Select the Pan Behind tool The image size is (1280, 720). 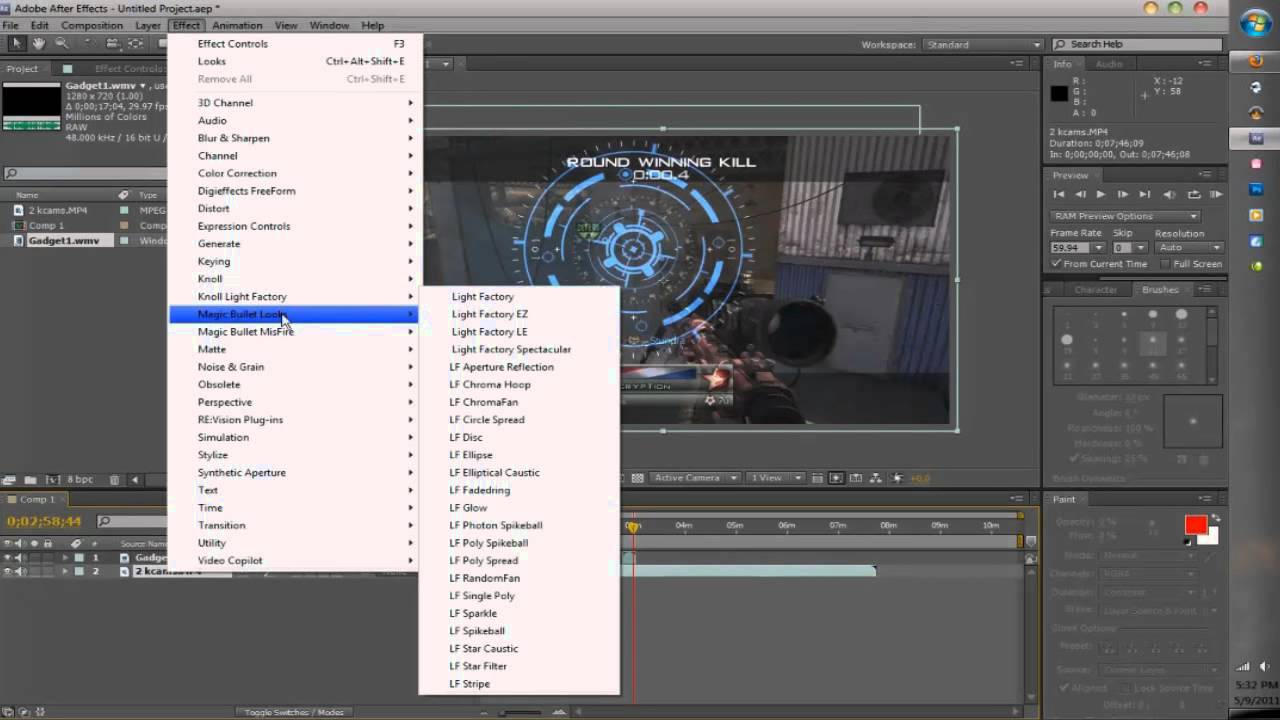coord(135,44)
